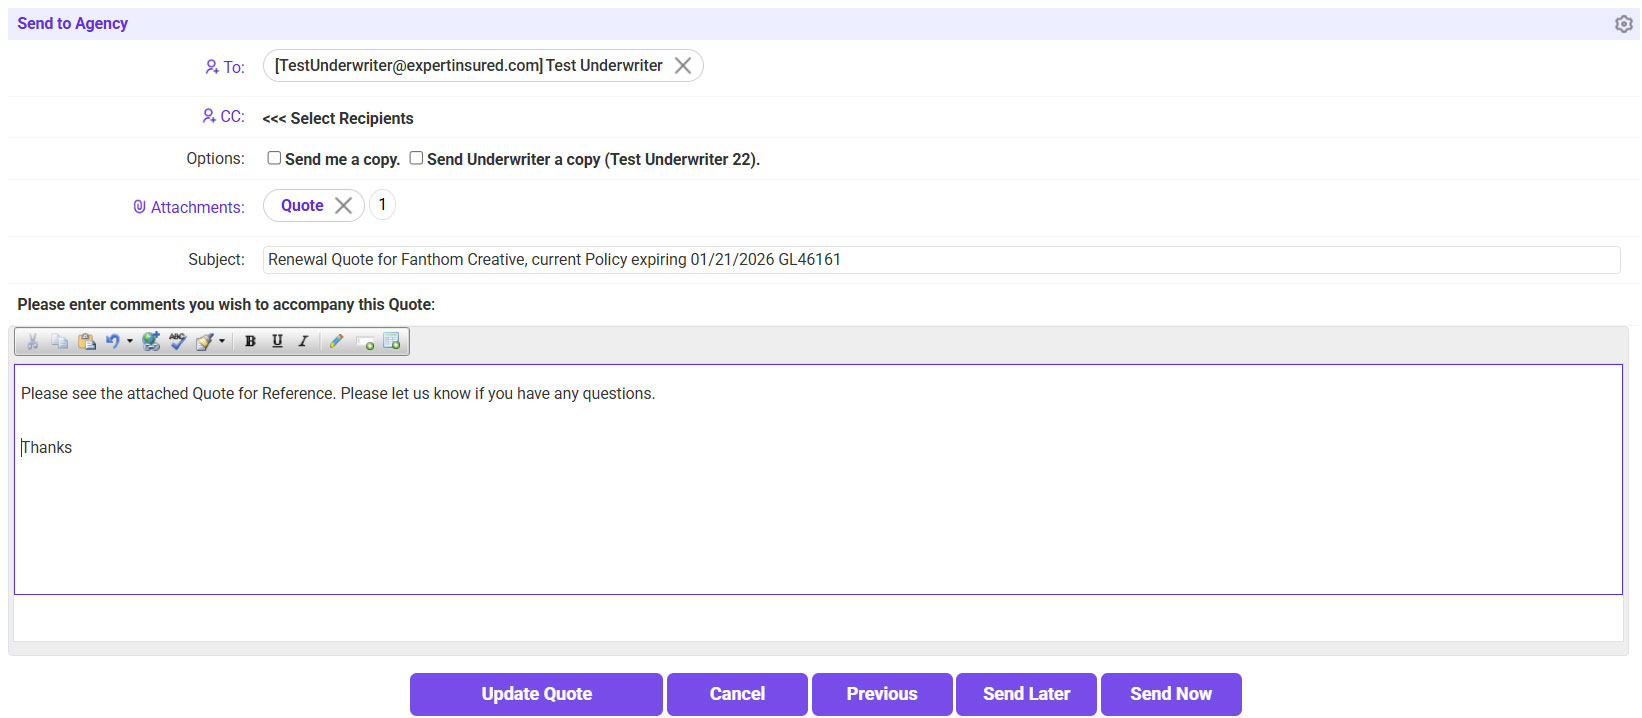1642x718 pixels.
Task: Click in the comments editor body
Action: pos(818,479)
